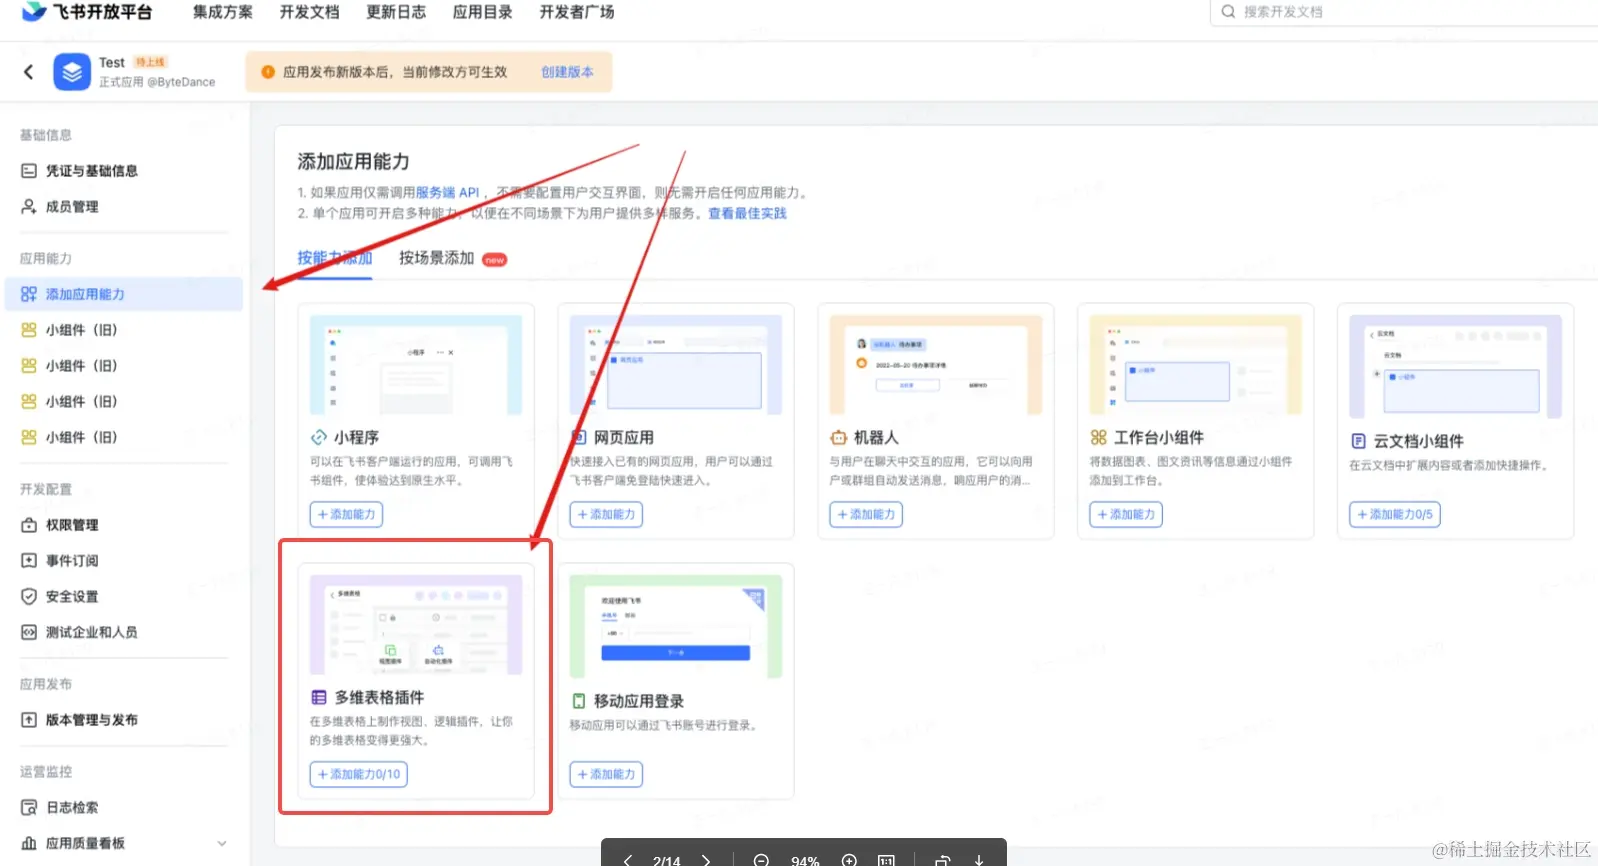Open 测试企业和人员 via its sidebar icon
This screenshot has height=866, width=1598.
[29, 632]
